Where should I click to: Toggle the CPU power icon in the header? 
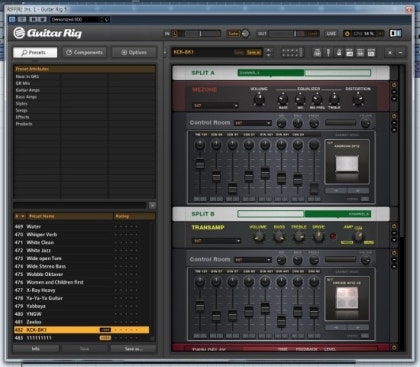point(347,34)
